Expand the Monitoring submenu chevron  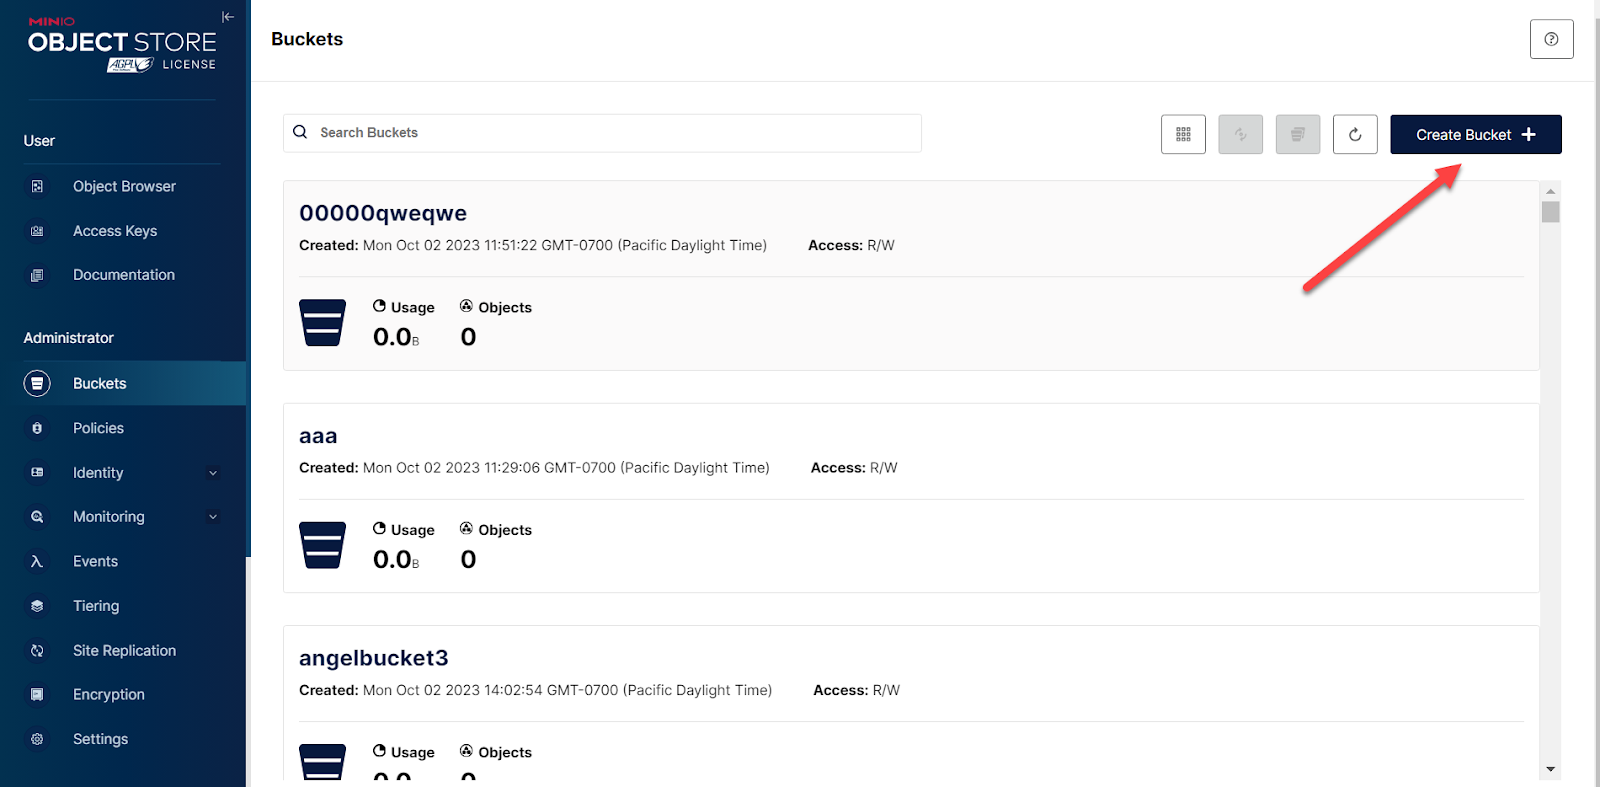[213, 517]
